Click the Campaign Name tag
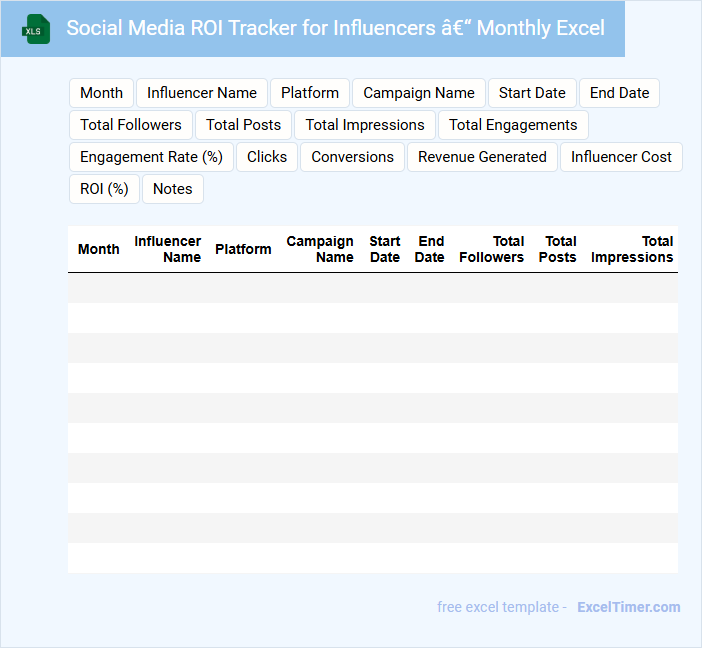 point(419,93)
